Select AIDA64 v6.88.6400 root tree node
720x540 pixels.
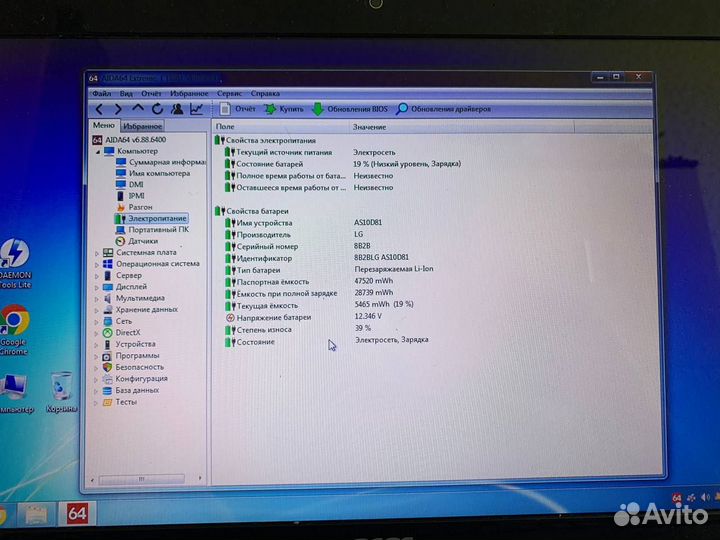tap(129, 140)
